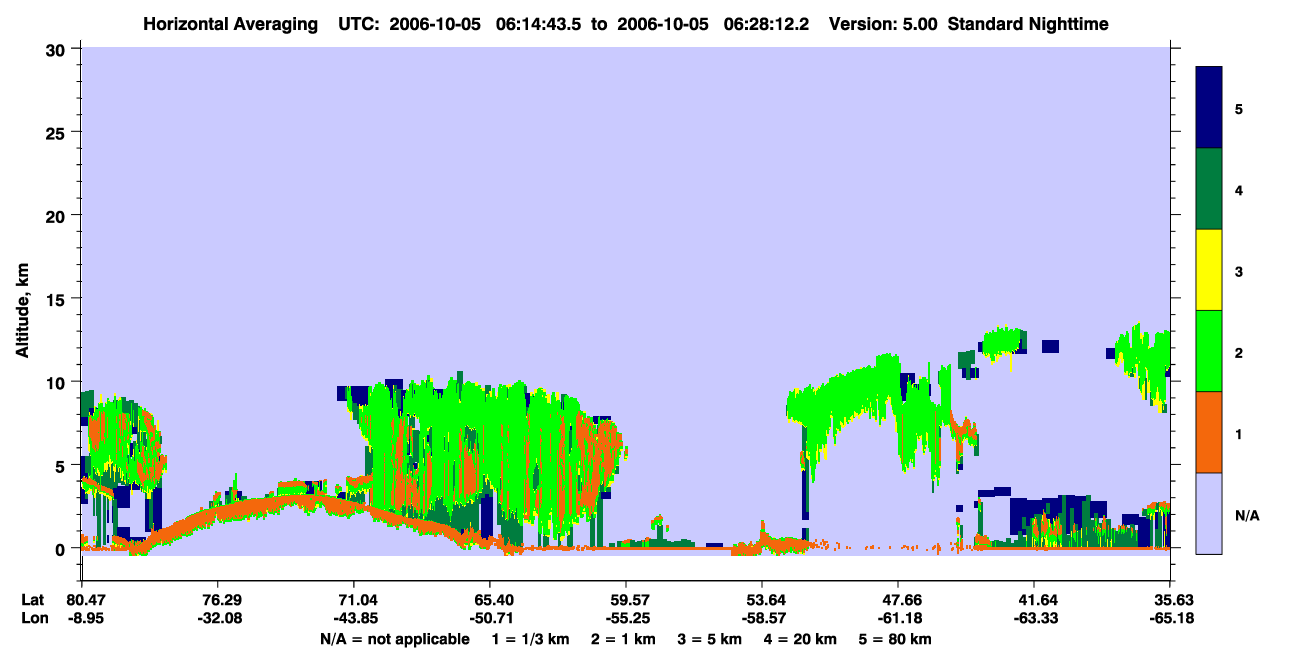This screenshot has width=1300, height=667.
Task: Click legend text 'N/A = not applicable'
Action: point(394,639)
